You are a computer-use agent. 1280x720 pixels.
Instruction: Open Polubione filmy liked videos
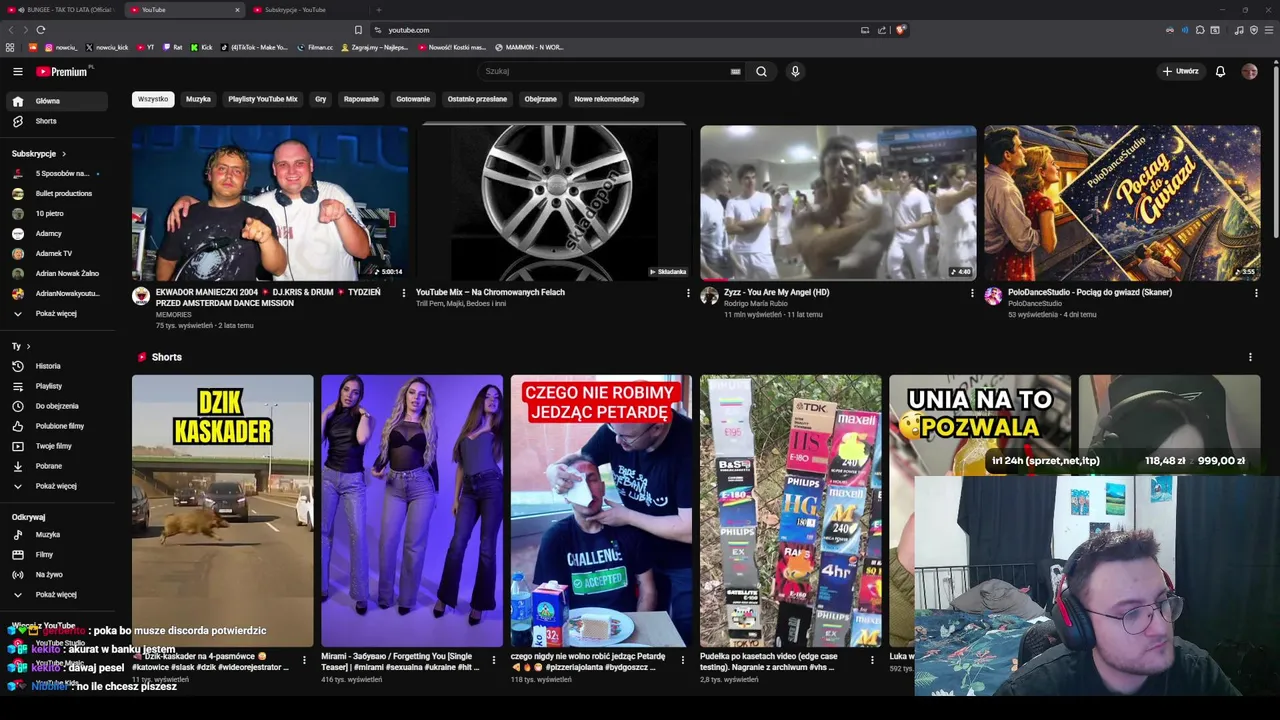[x=57, y=426]
